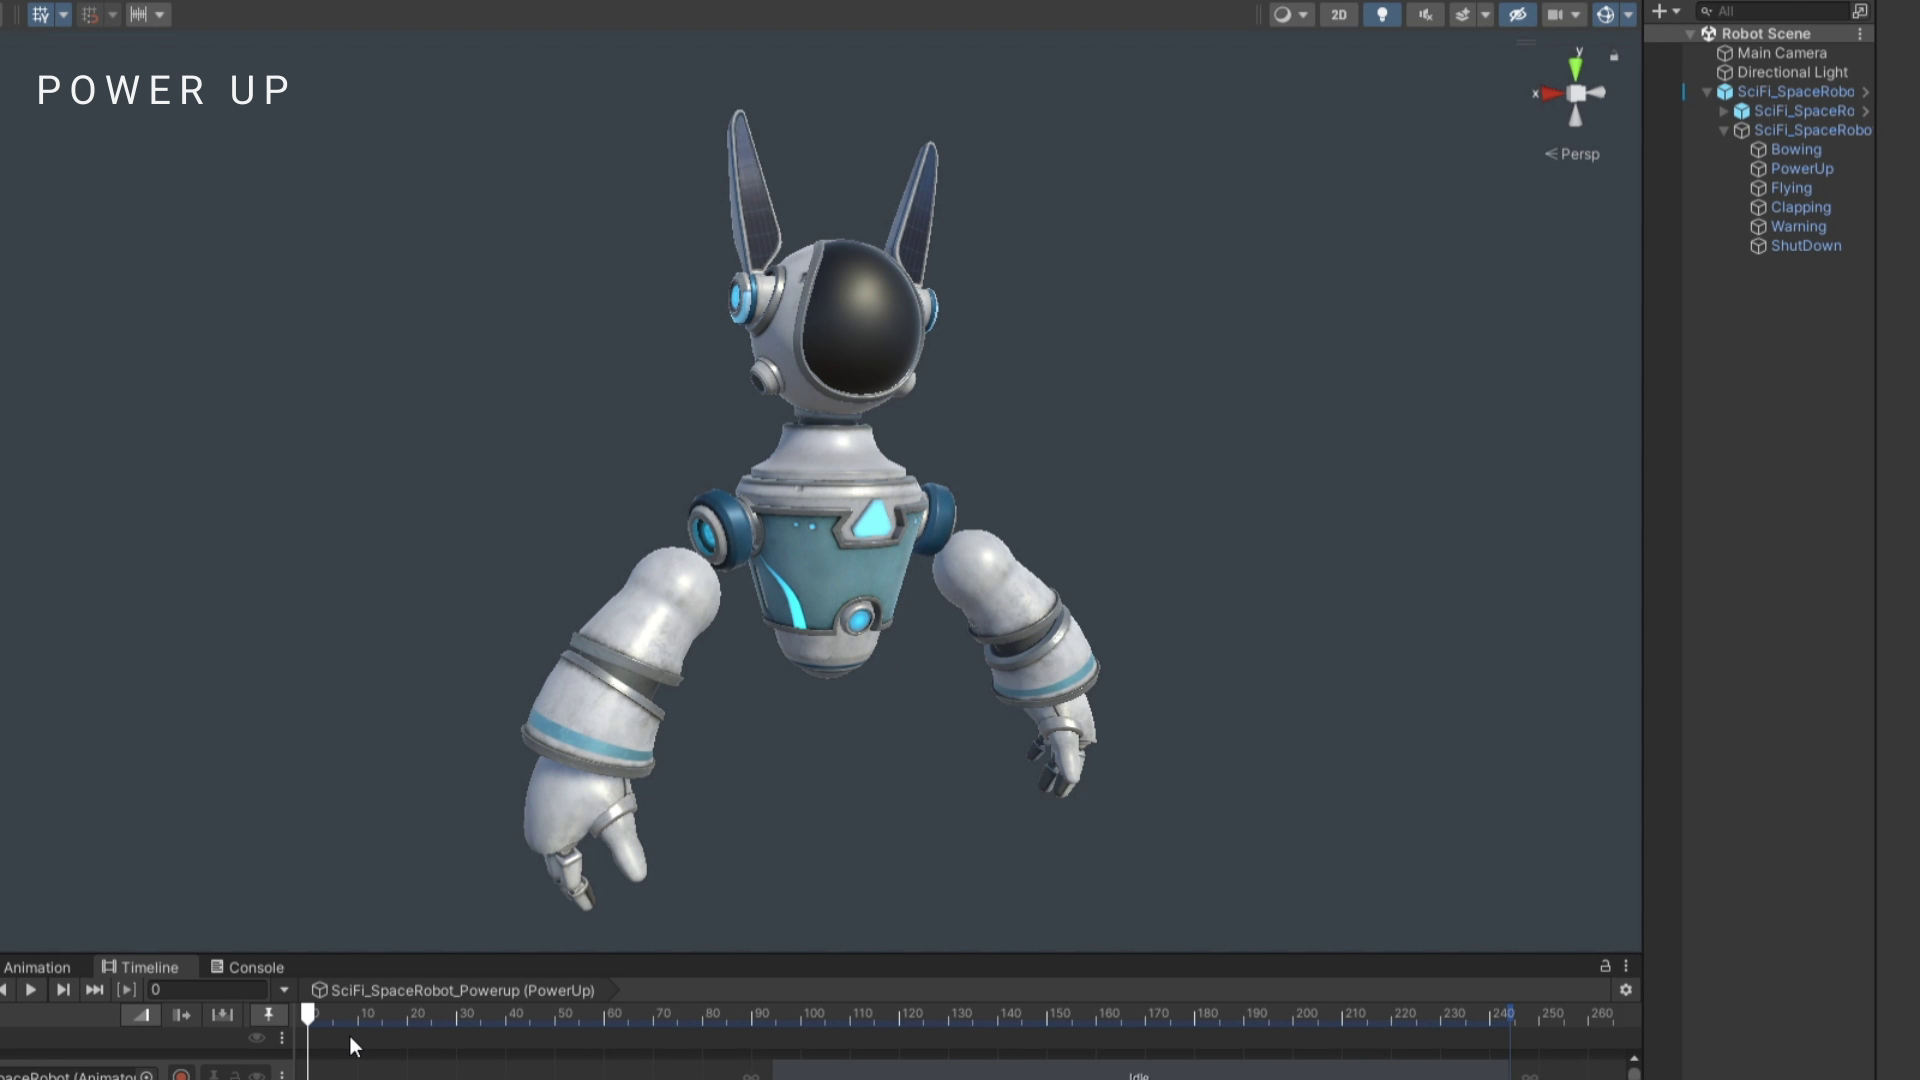1920x1080 pixels.
Task: Toggle scene audio mute button
Action: (x=1426, y=14)
